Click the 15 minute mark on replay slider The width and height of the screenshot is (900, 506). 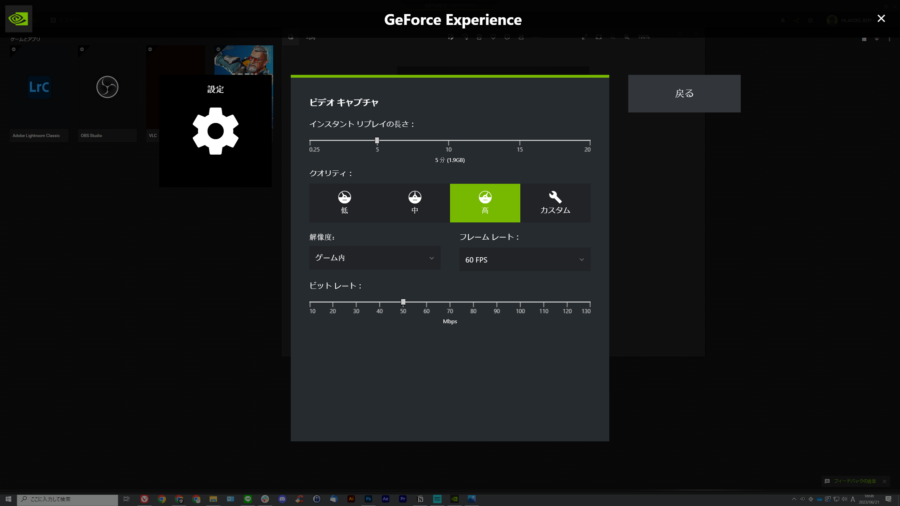pos(519,149)
